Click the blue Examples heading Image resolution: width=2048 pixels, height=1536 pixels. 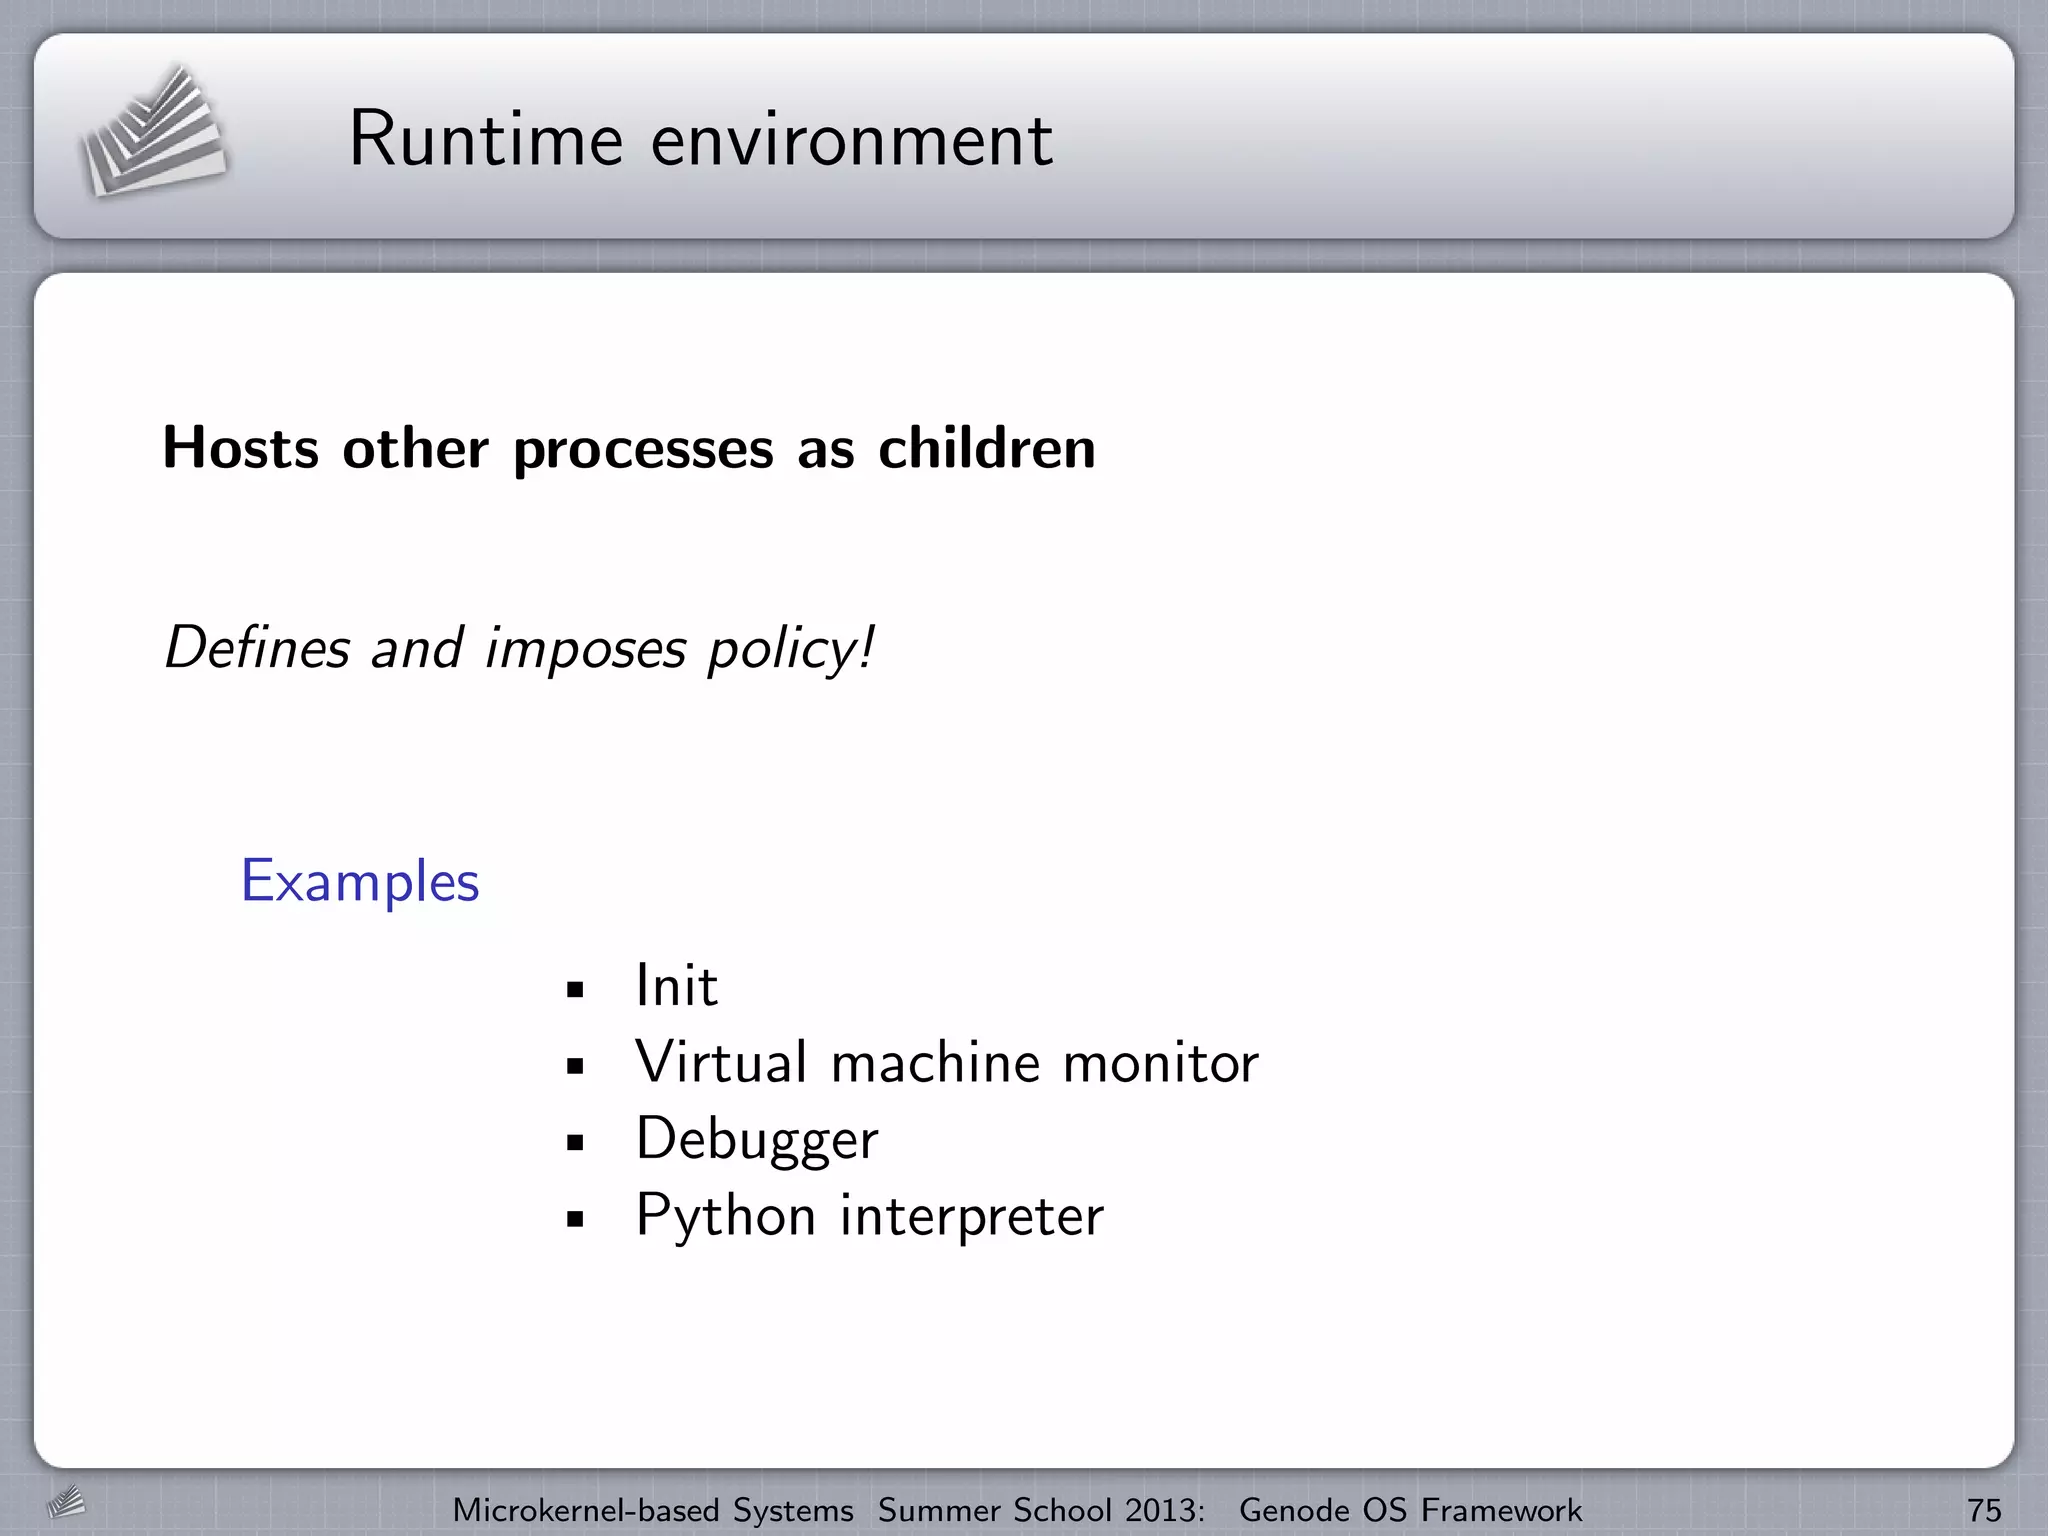click(360, 881)
